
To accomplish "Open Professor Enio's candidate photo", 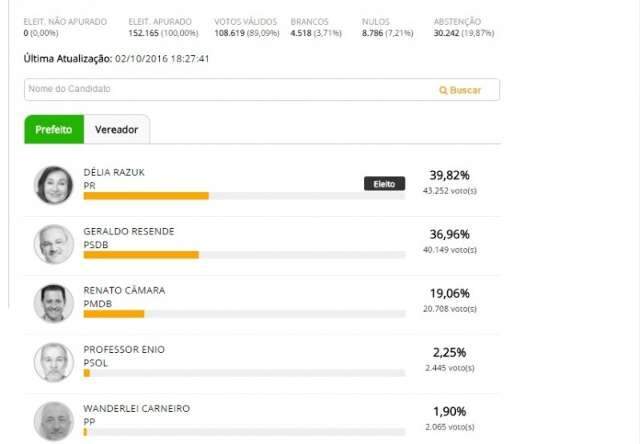I will pos(53,362).
